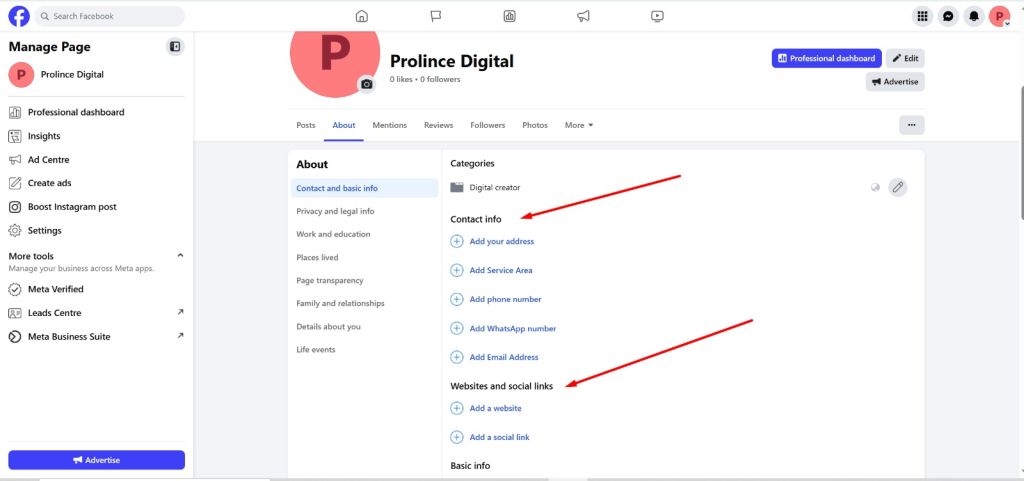Click the Advertise button under Edit

click(x=895, y=82)
